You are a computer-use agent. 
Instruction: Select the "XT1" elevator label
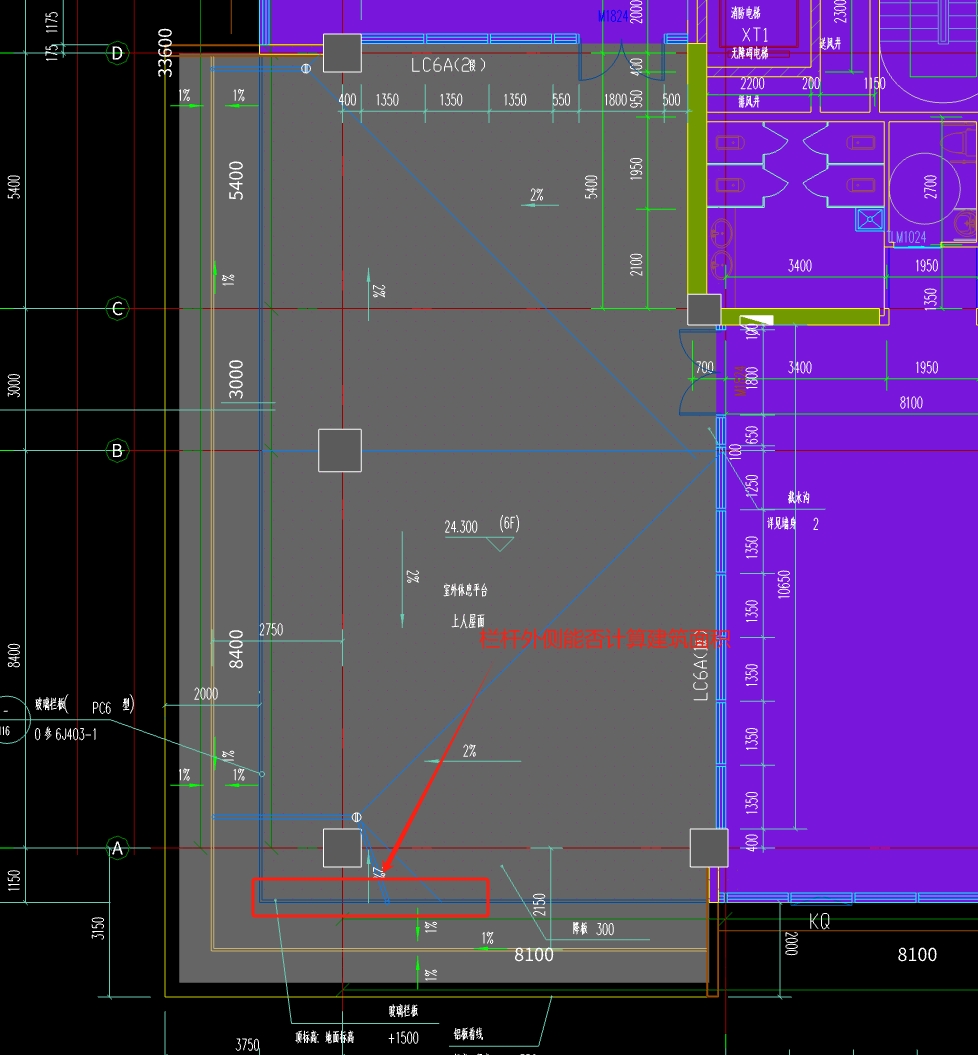[x=755, y=34]
